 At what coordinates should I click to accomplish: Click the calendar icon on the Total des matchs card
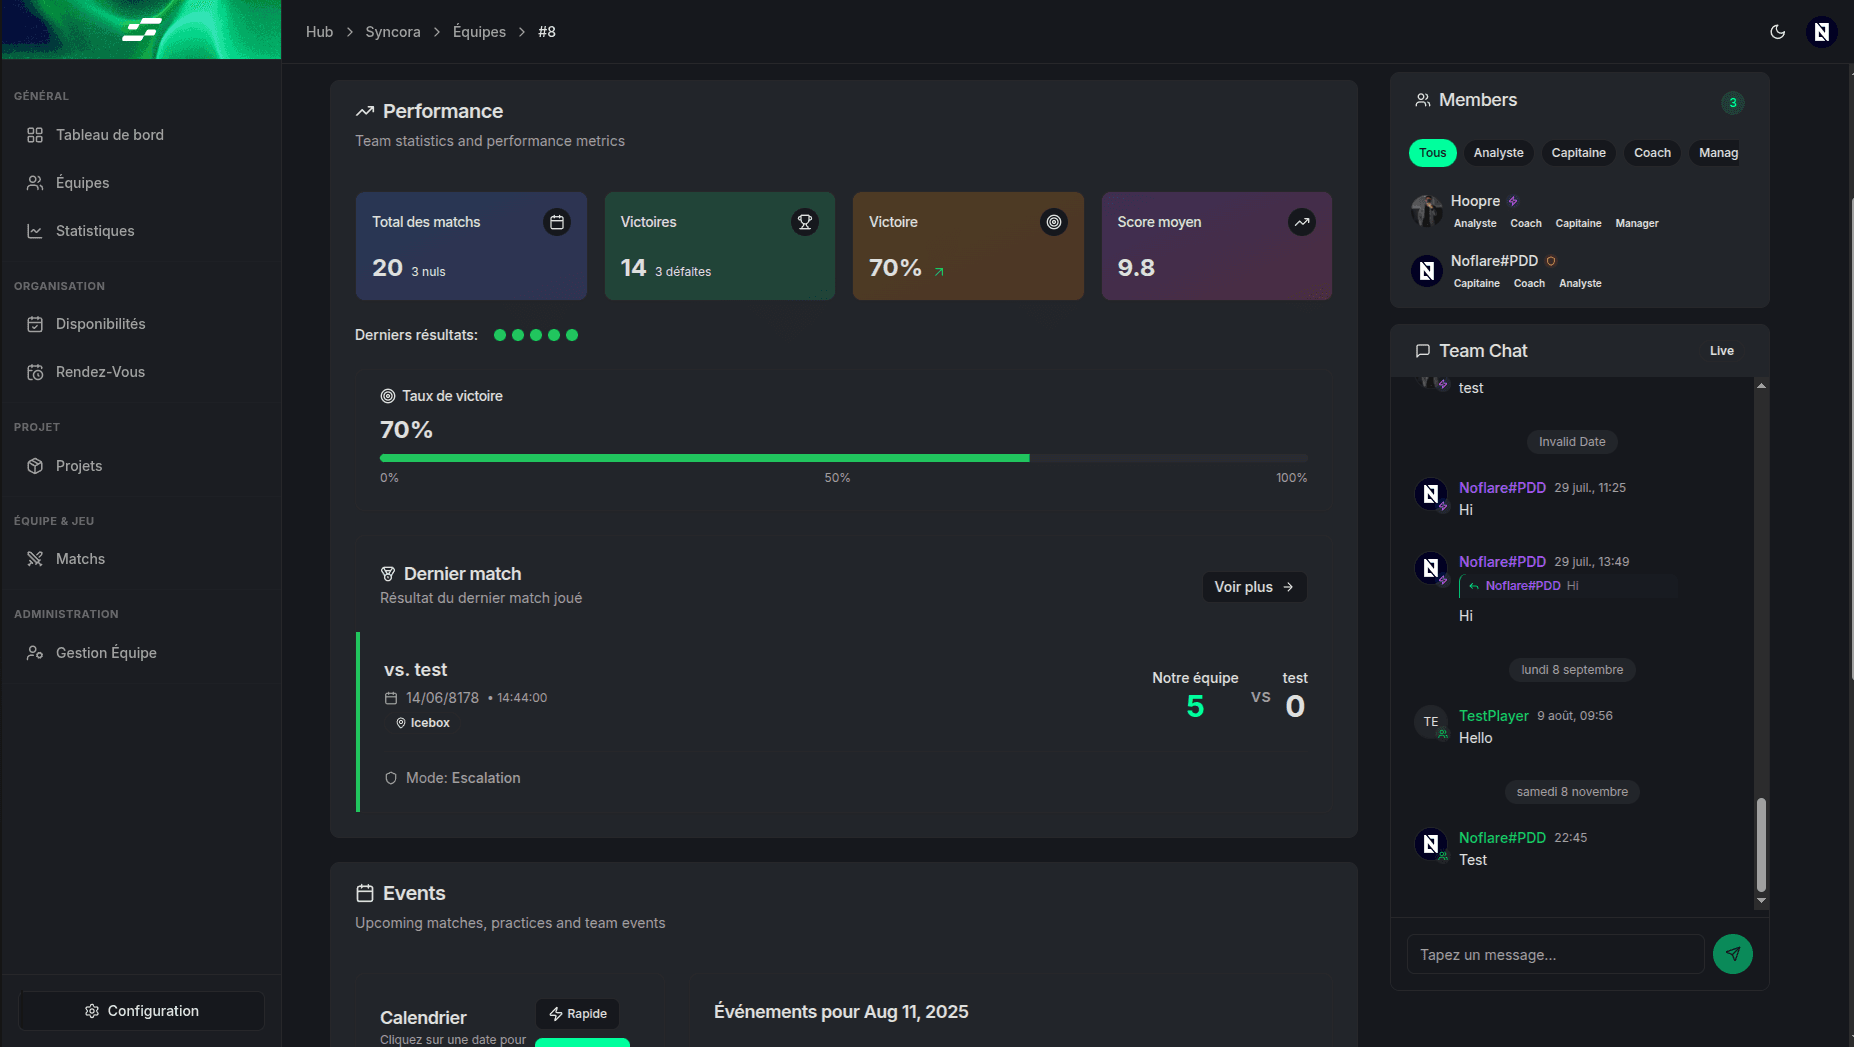click(557, 222)
